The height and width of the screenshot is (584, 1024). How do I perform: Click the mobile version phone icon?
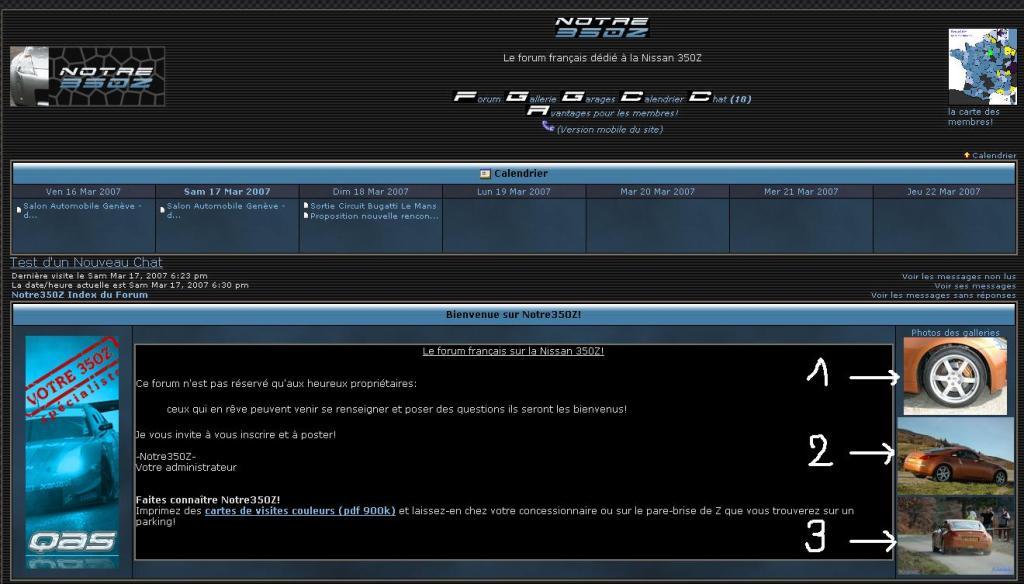(547, 127)
